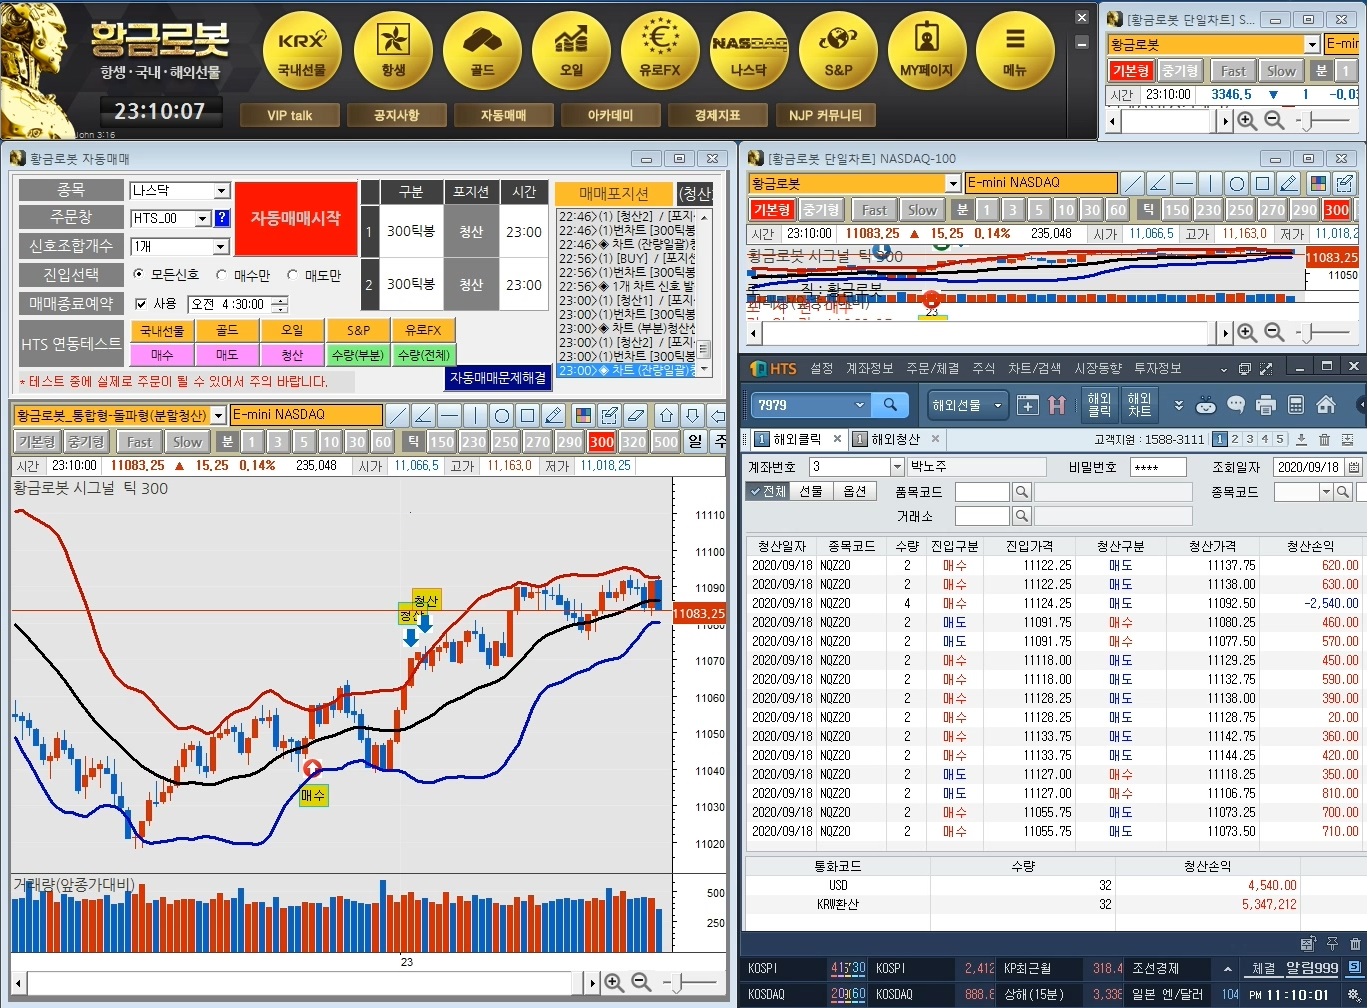The height and width of the screenshot is (1008, 1368).
Task: Toggle the 전체 filter in HTS
Action: pyautogui.click(x=767, y=491)
